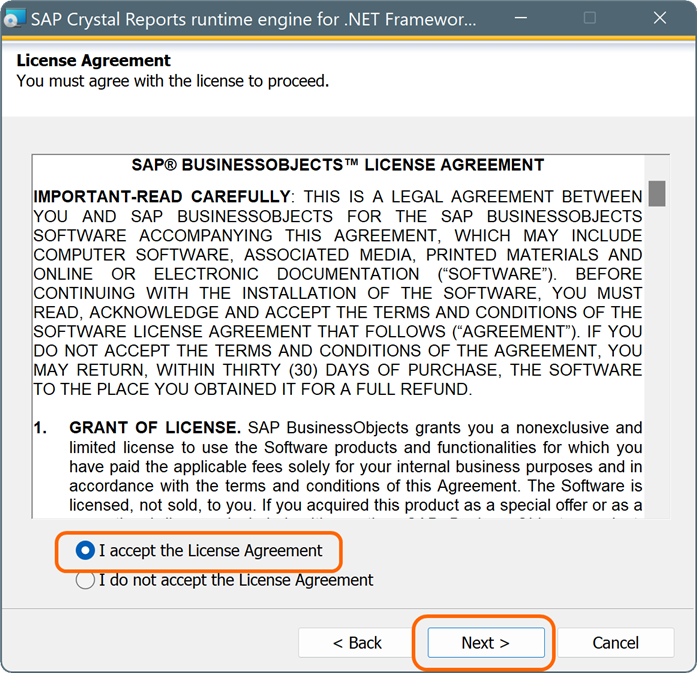The height and width of the screenshot is (673, 697).
Task: Click 'IMPORTANT-READ CAREFULLY' in the license text
Action: click(162, 196)
